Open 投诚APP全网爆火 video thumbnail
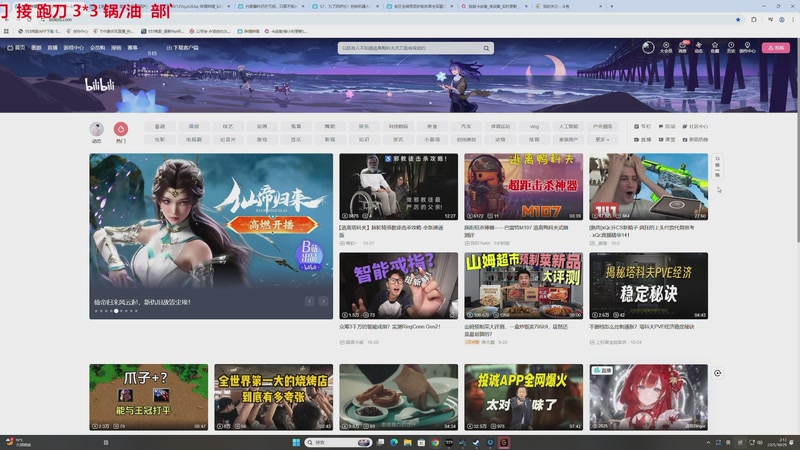The height and width of the screenshot is (450, 800). [523, 397]
